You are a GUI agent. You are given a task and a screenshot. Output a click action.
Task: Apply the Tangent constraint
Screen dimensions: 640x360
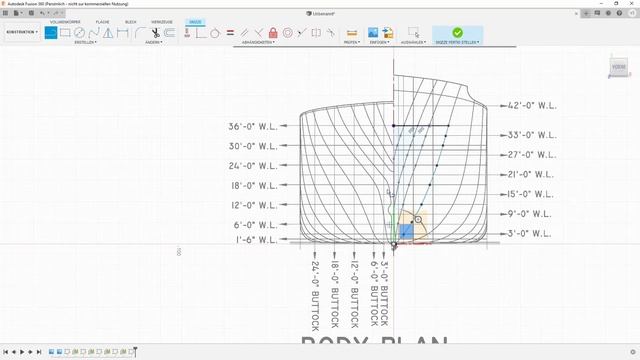(x=215, y=33)
